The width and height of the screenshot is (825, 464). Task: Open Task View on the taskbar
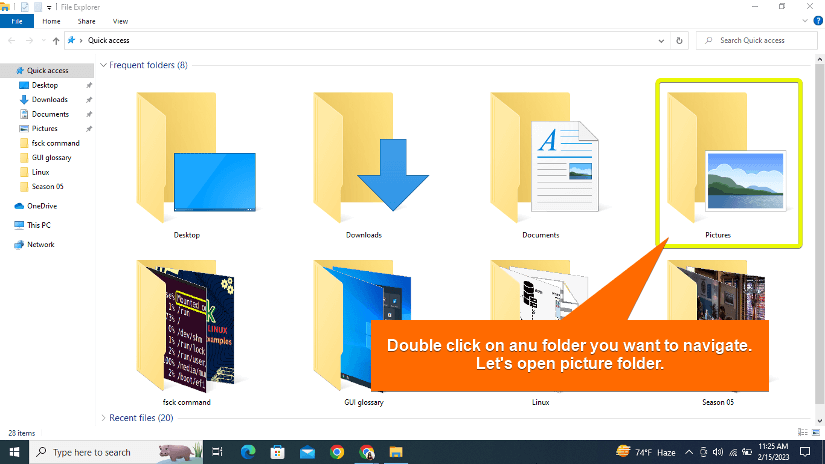[217, 452]
